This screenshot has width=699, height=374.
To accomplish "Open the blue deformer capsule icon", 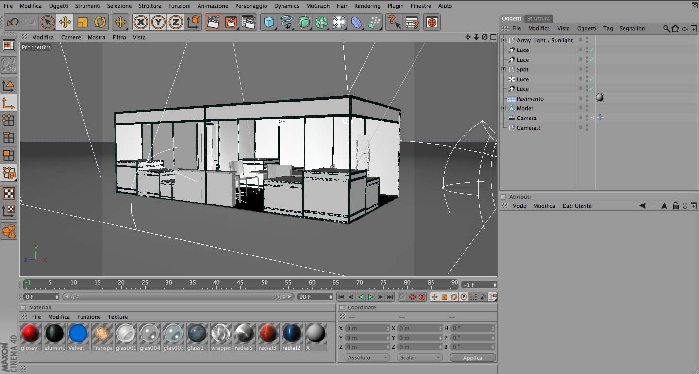I will (356, 22).
